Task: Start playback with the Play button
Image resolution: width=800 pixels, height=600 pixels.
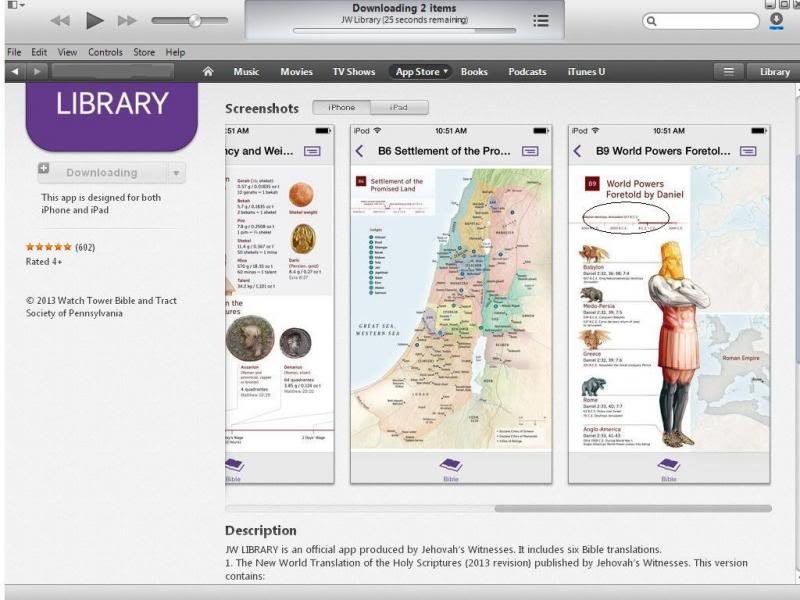Action: click(94, 20)
